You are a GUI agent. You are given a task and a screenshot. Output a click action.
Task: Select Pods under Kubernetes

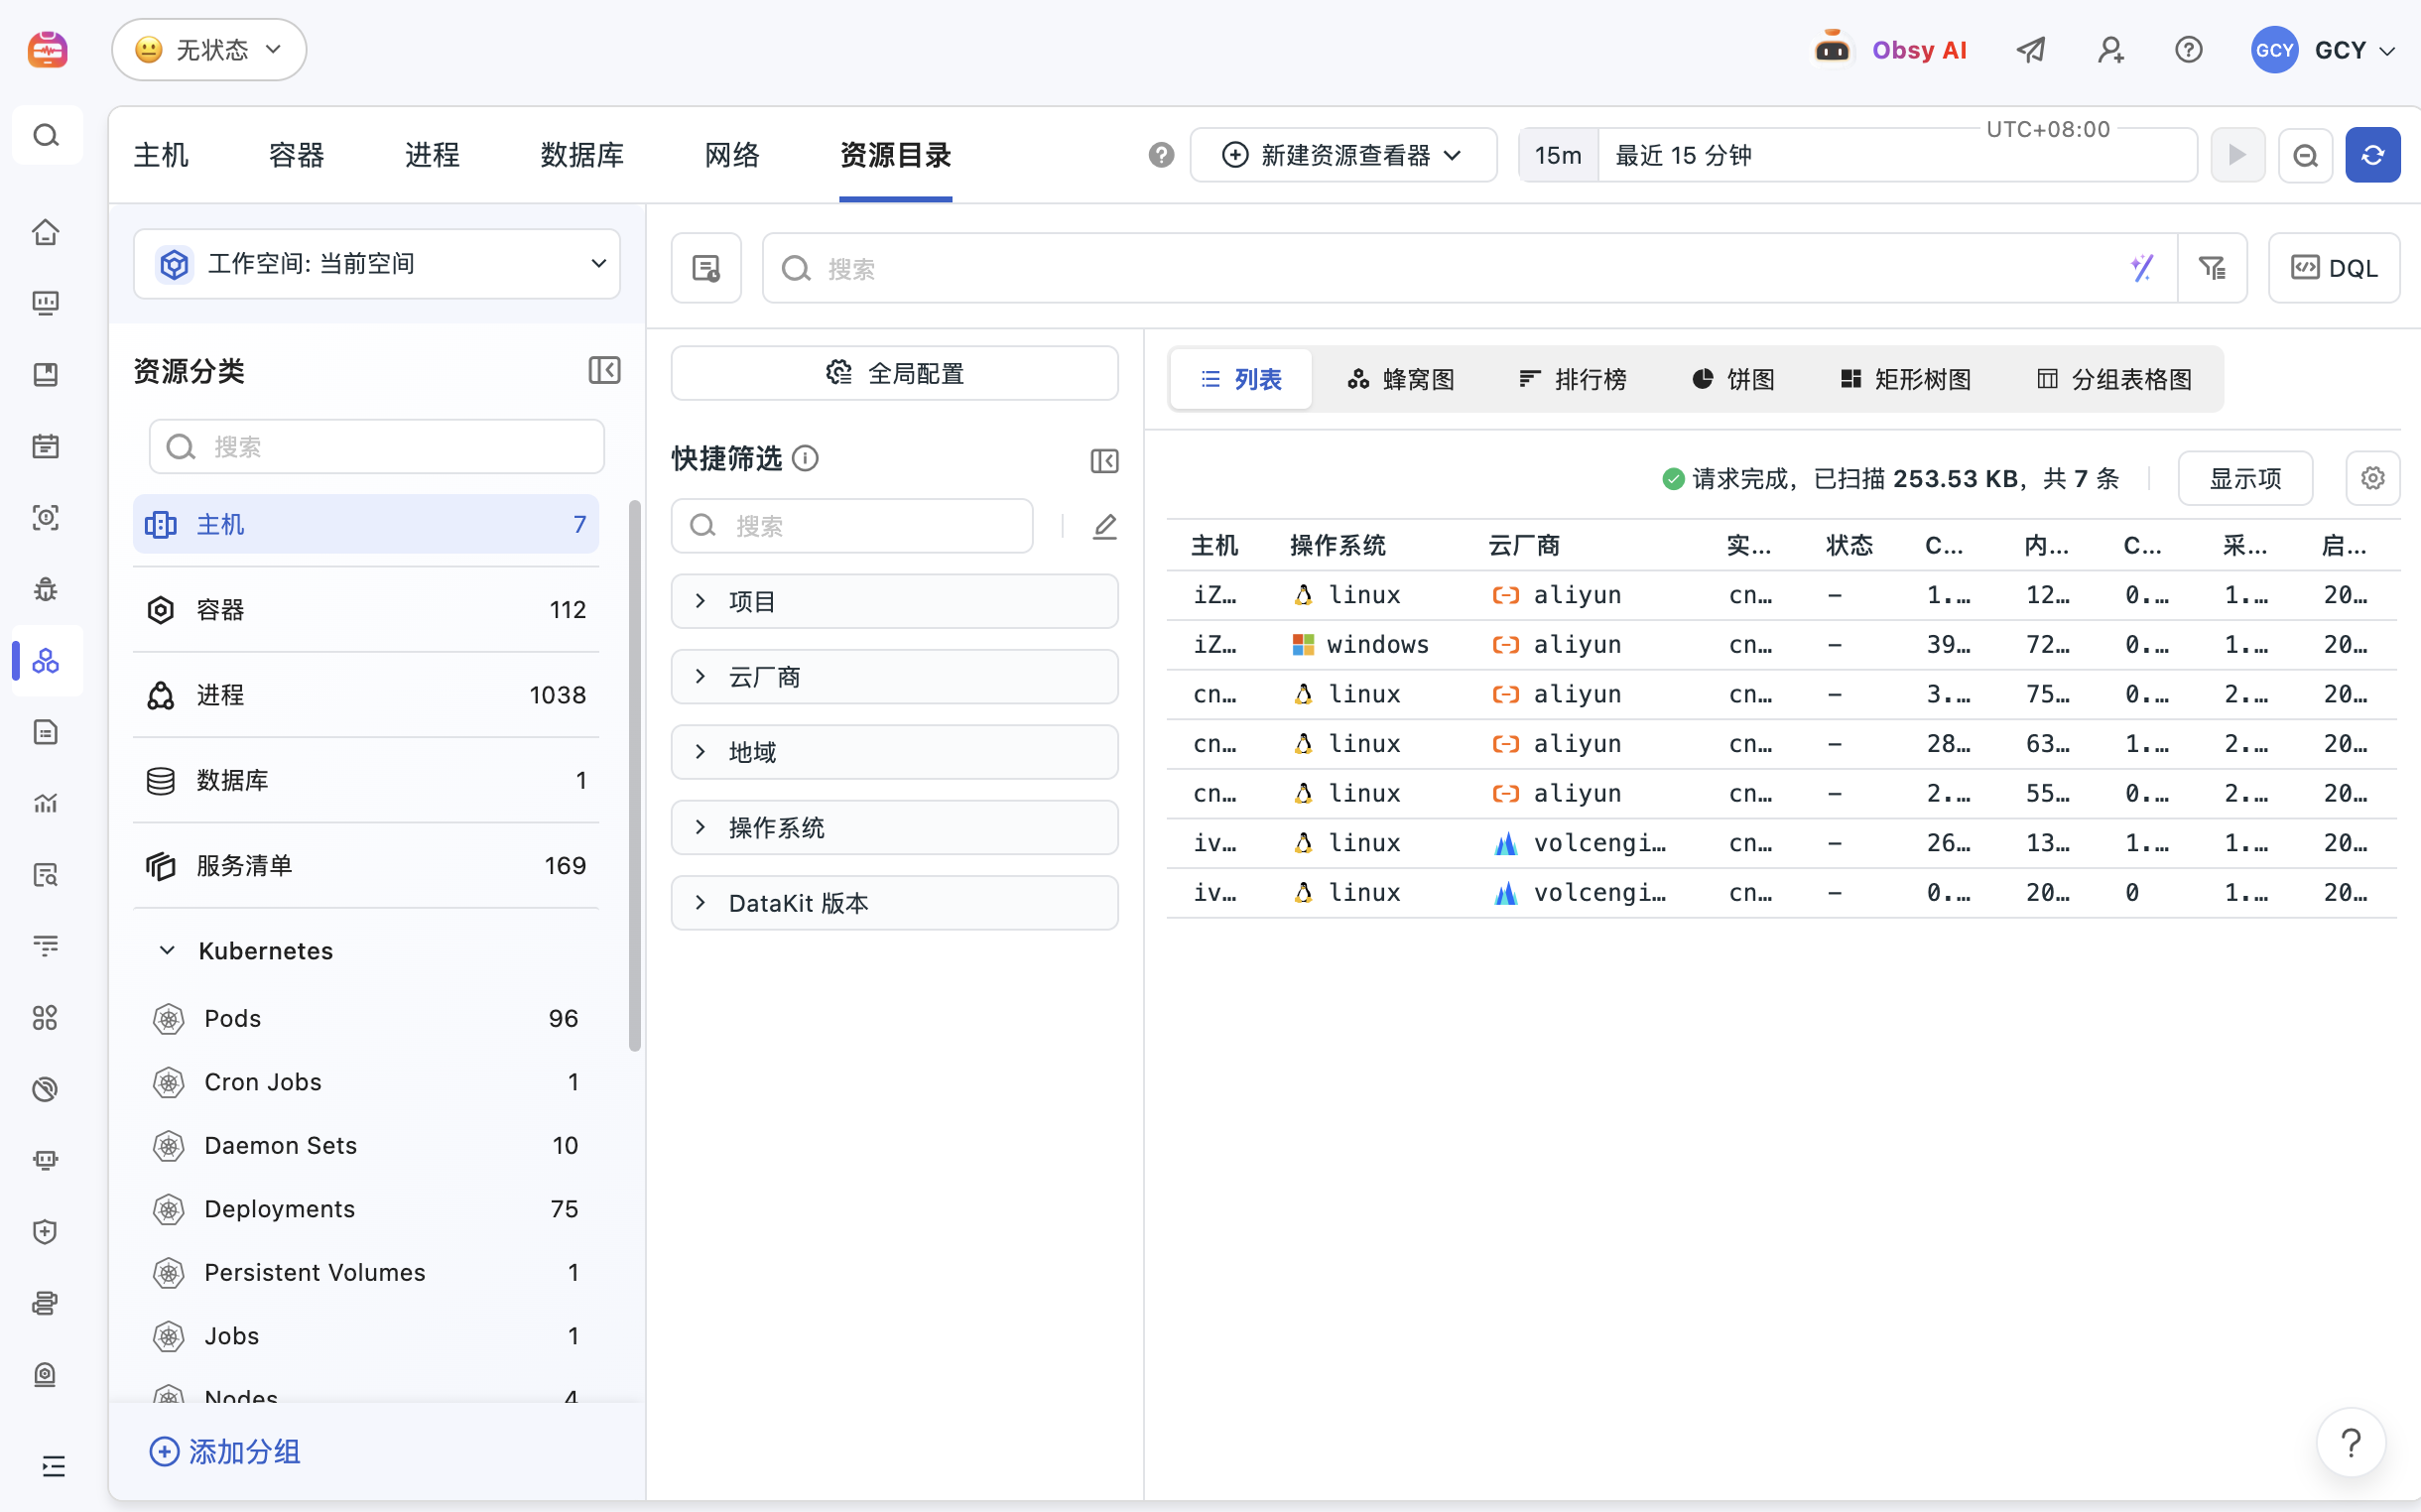pyautogui.click(x=366, y=1018)
